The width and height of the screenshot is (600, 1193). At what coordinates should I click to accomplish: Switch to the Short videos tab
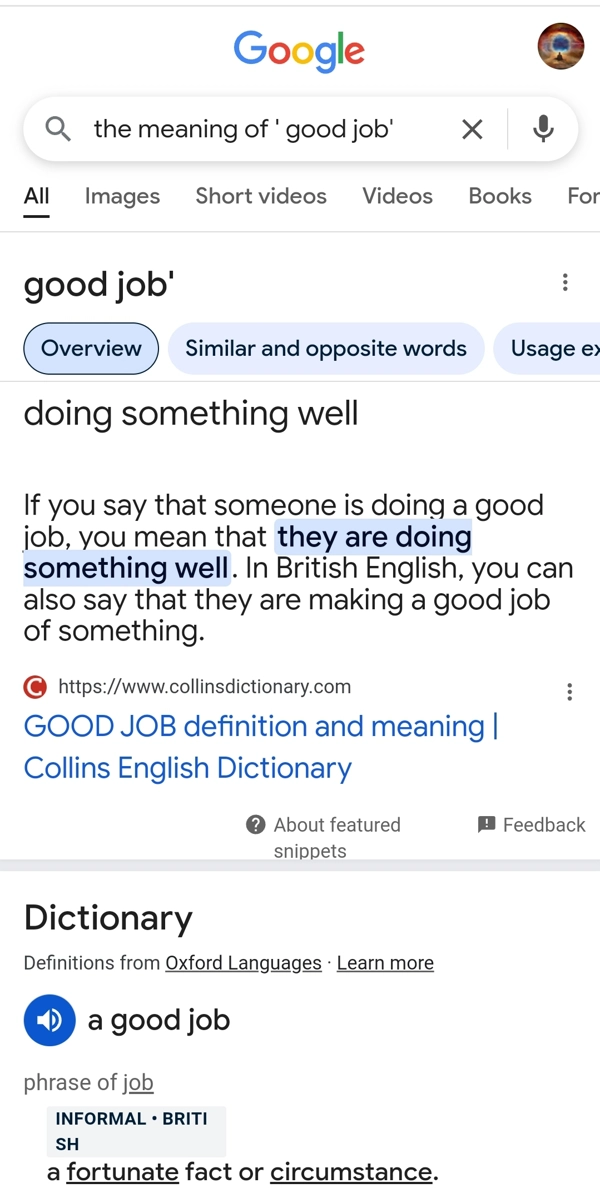pos(261,196)
